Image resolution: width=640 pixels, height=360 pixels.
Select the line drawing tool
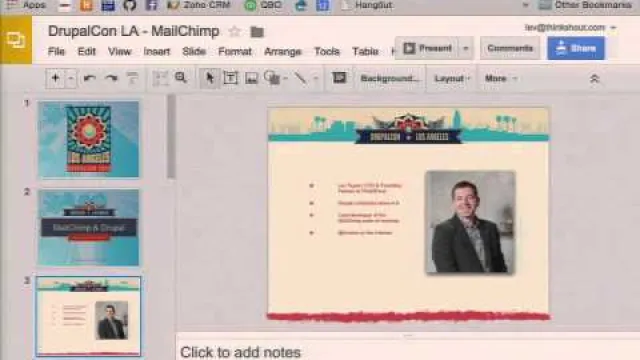point(301,78)
